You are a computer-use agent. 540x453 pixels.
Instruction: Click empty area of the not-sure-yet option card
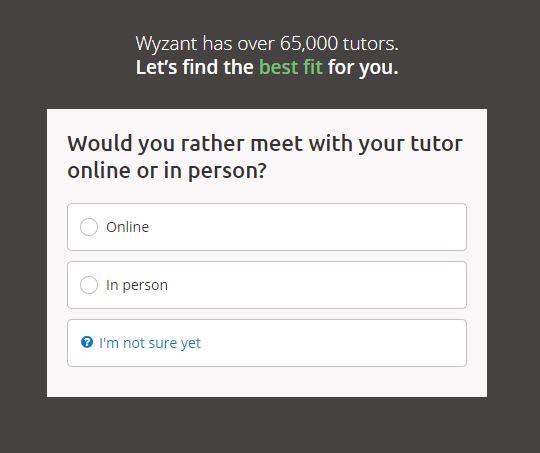tap(327, 343)
